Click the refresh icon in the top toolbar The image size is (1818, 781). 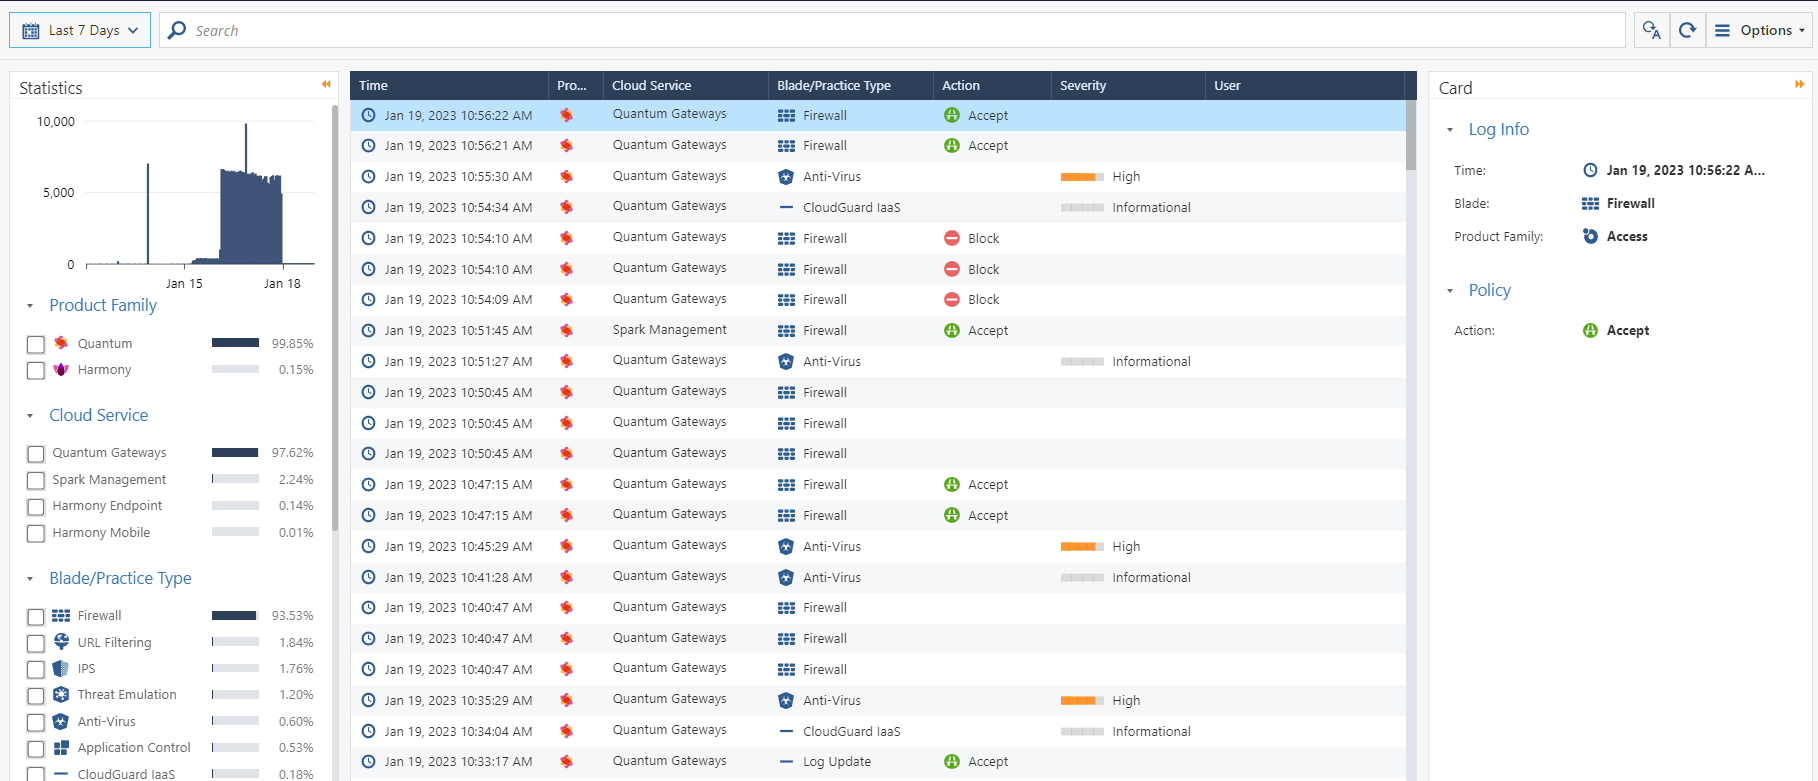click(1687, 30)
